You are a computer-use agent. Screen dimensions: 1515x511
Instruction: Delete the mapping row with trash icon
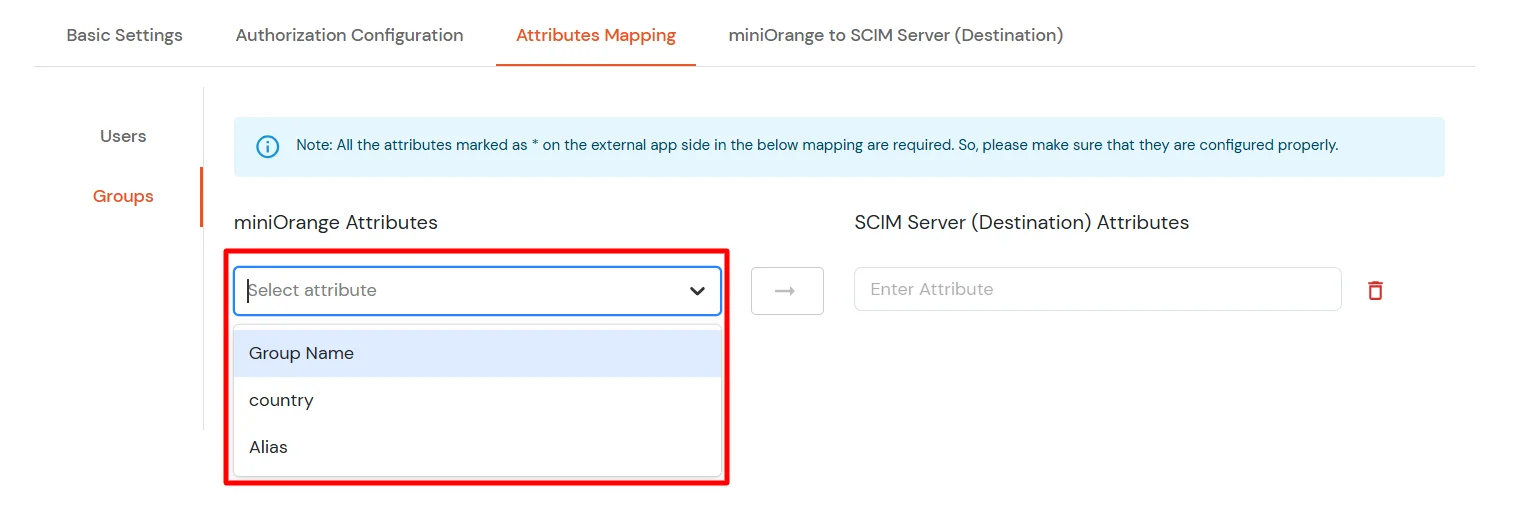coord(1375,290)
